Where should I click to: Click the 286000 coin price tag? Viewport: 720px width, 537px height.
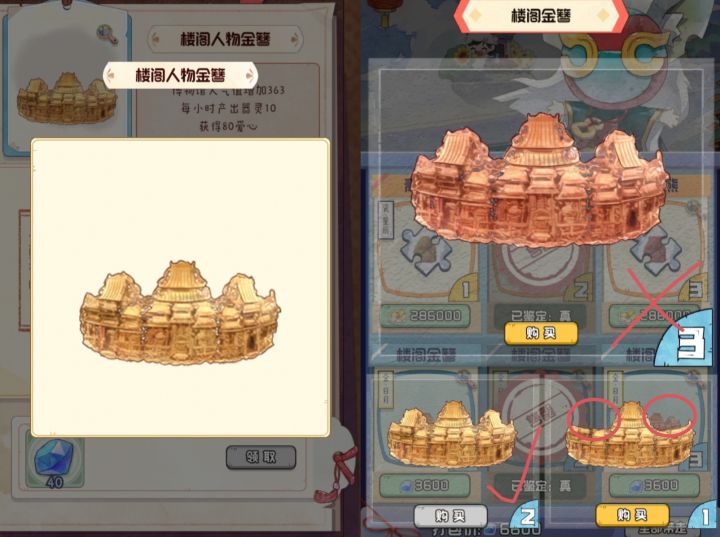coord(426,316)
